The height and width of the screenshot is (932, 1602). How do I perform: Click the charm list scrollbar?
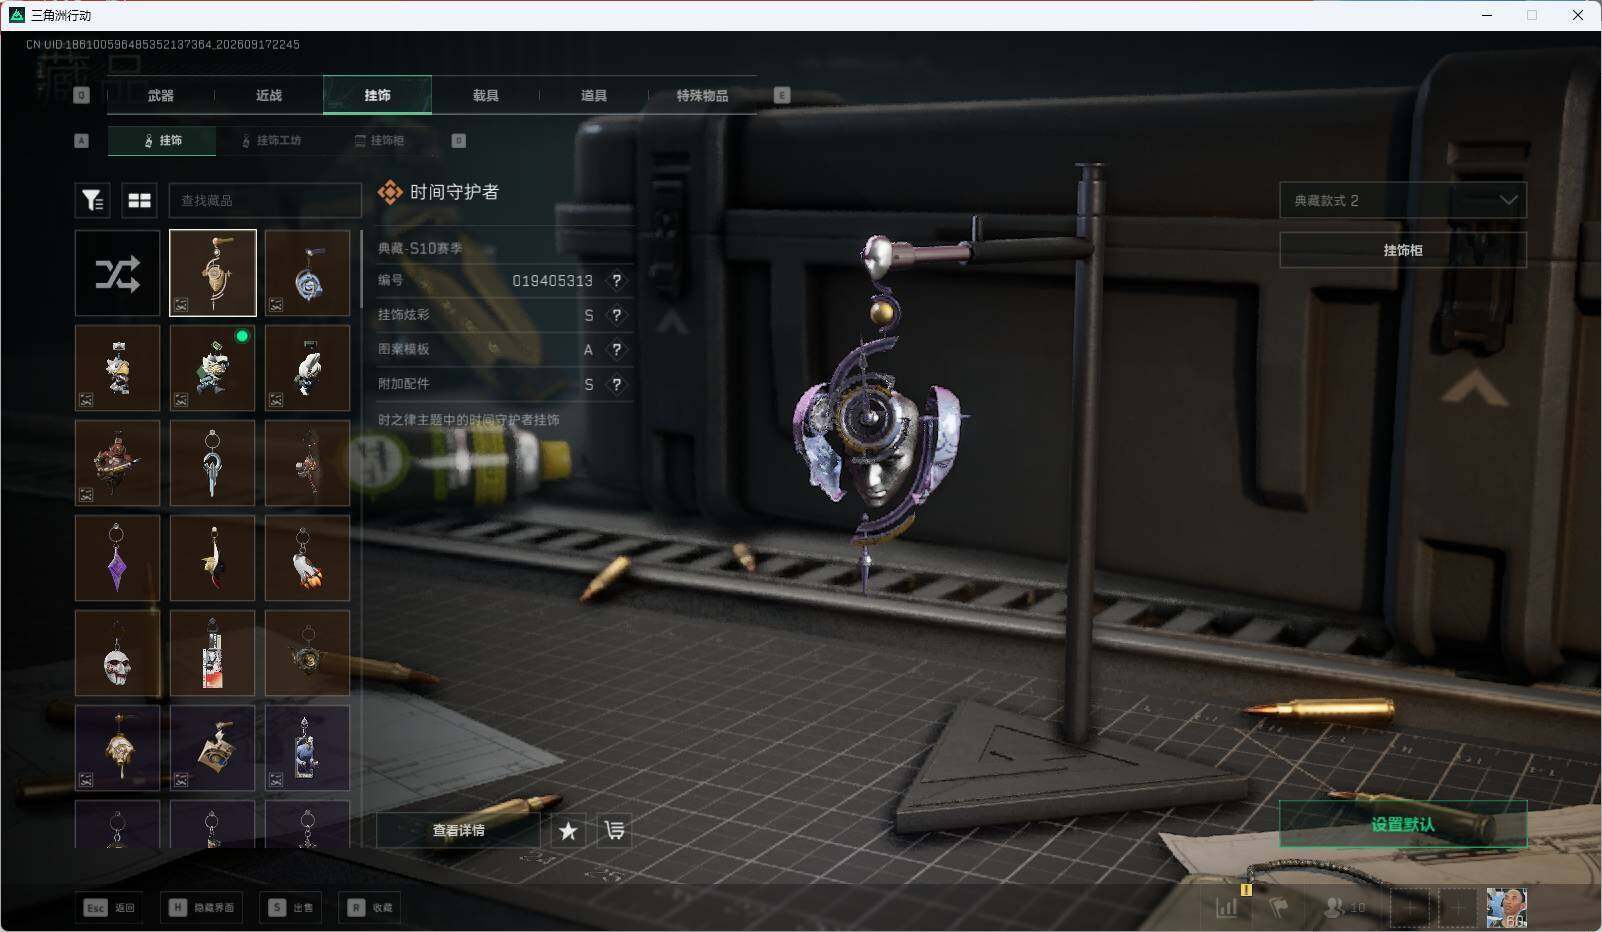click(361, 270)
